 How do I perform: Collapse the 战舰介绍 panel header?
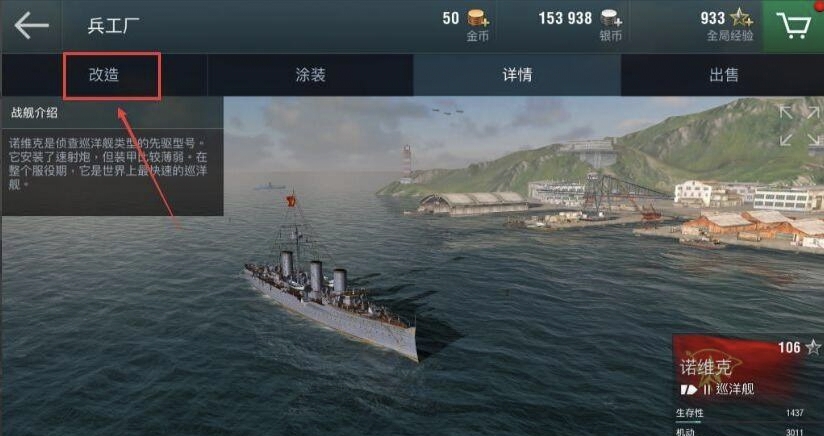pos(112,113)
